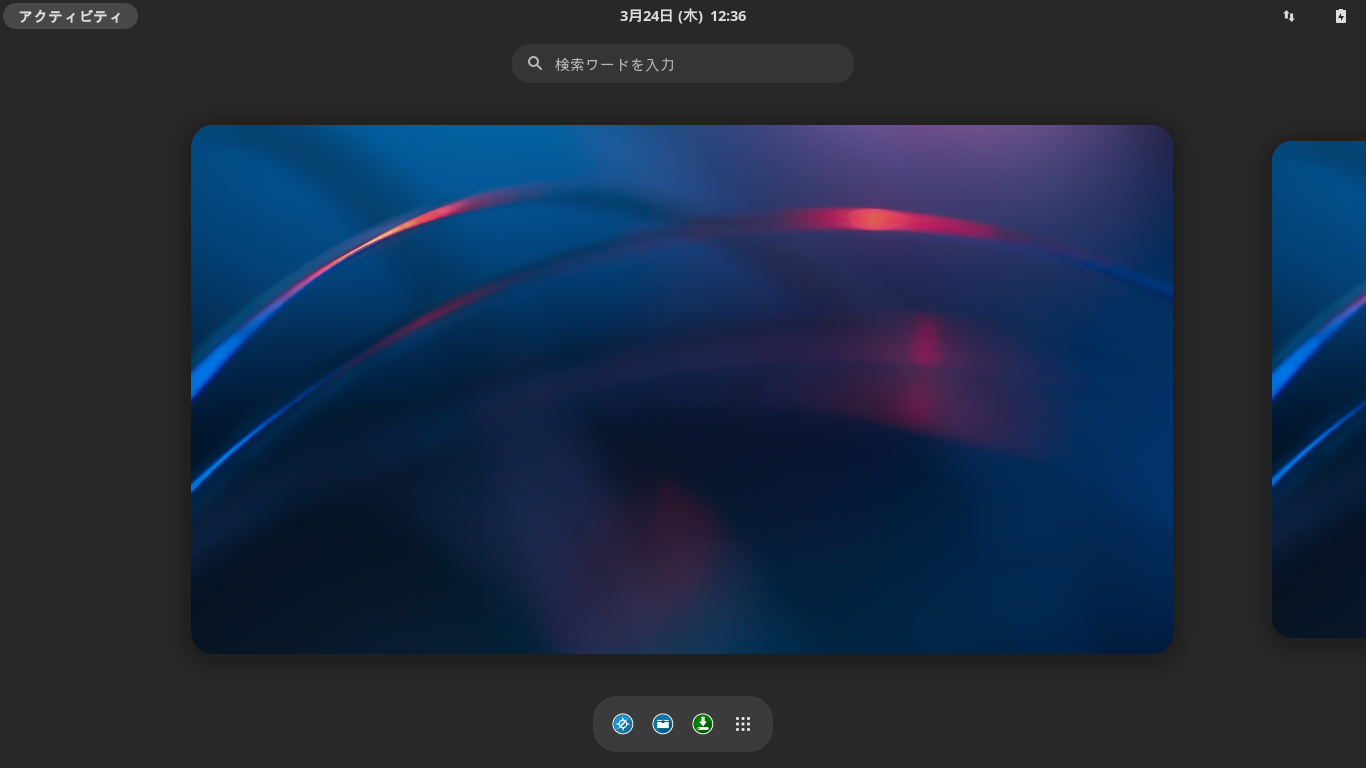1366x768 pixels.
Task: Select the main workspace thumbnail
Action: click(682, 389)
